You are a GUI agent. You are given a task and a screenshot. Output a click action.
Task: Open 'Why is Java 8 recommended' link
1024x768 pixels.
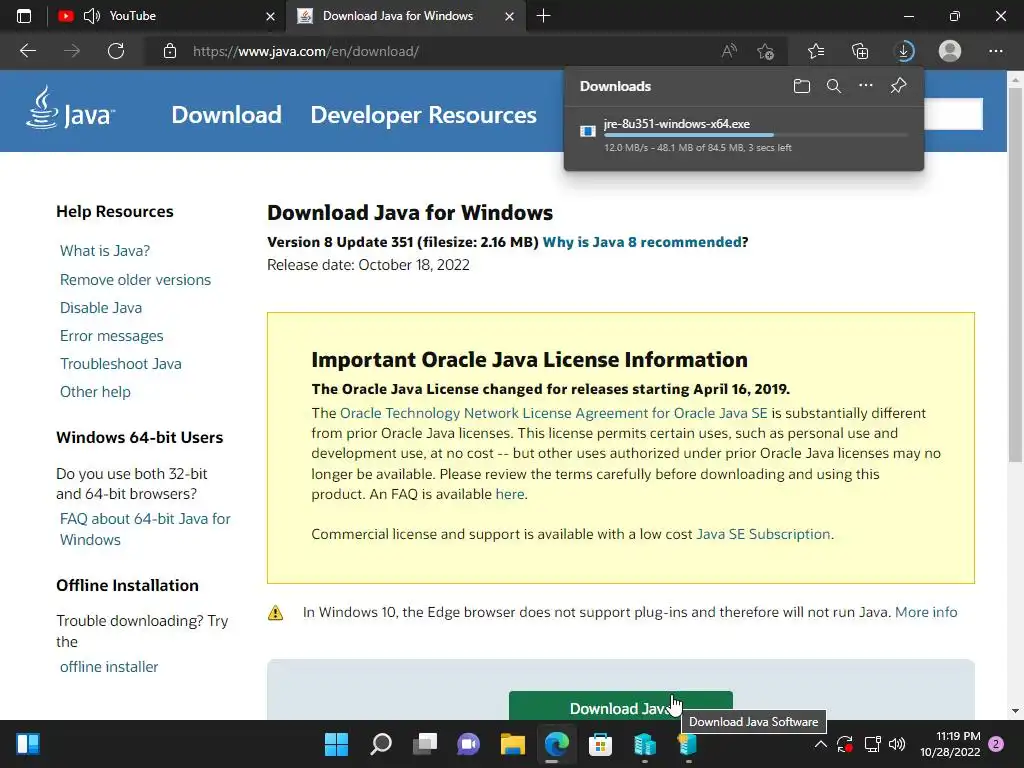coord(642,242)
